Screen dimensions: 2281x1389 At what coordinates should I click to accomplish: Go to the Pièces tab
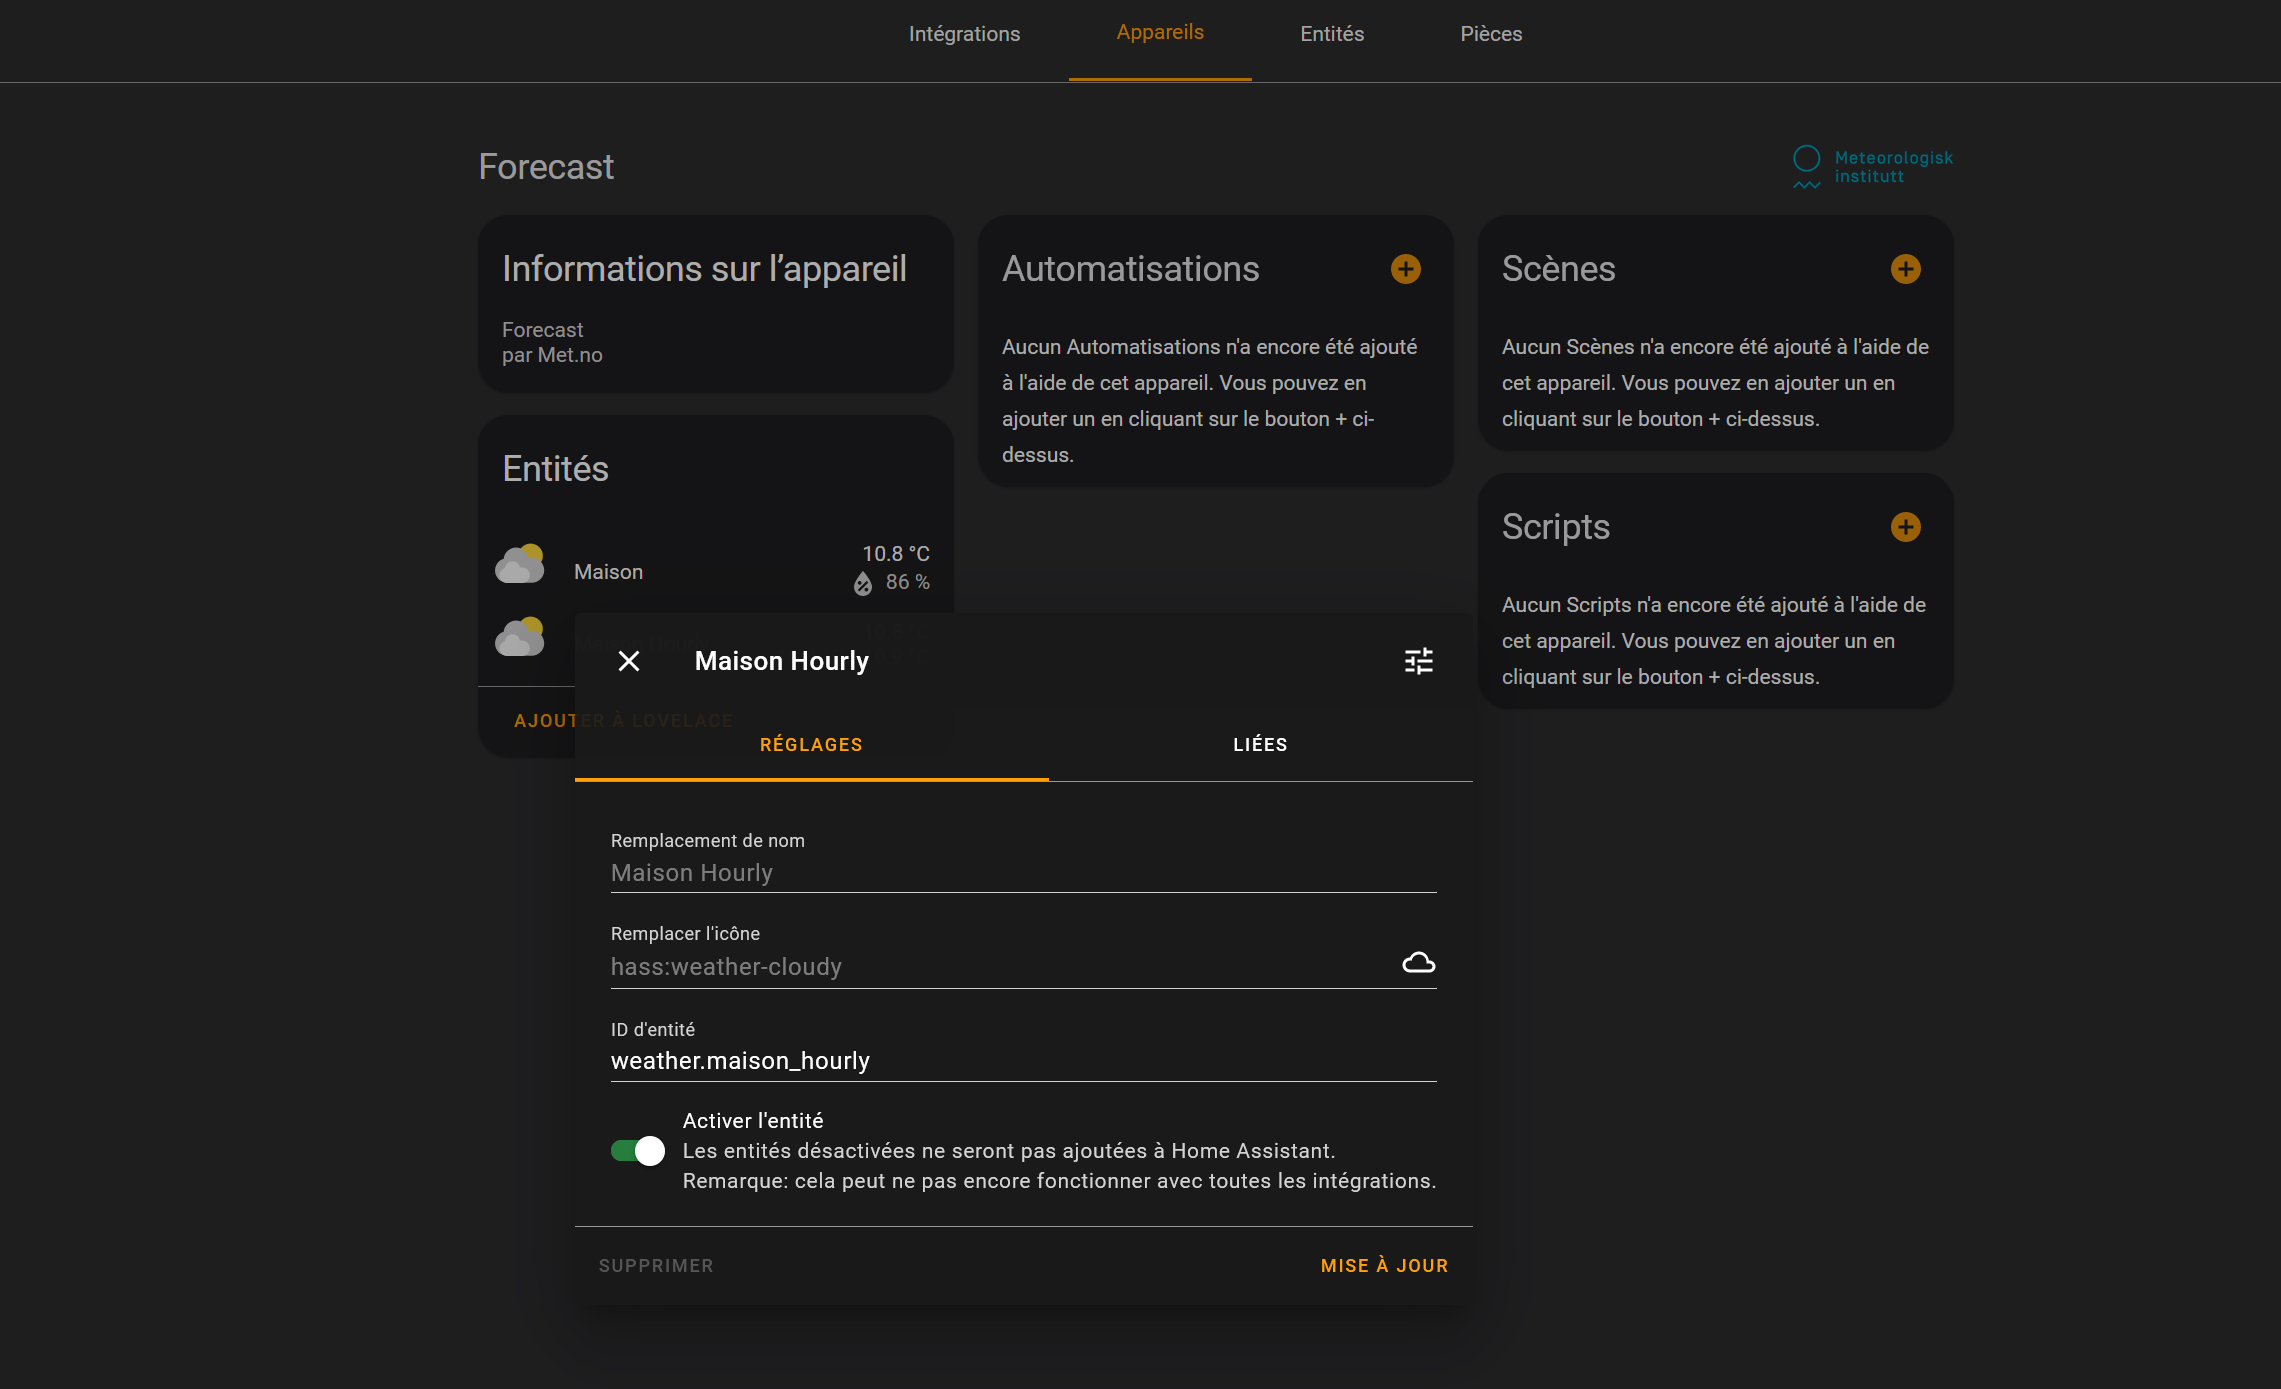coord(1491,34)
